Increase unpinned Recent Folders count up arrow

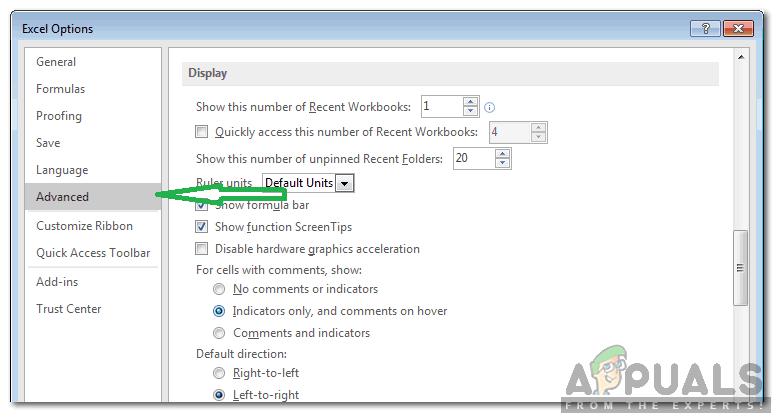503,154
